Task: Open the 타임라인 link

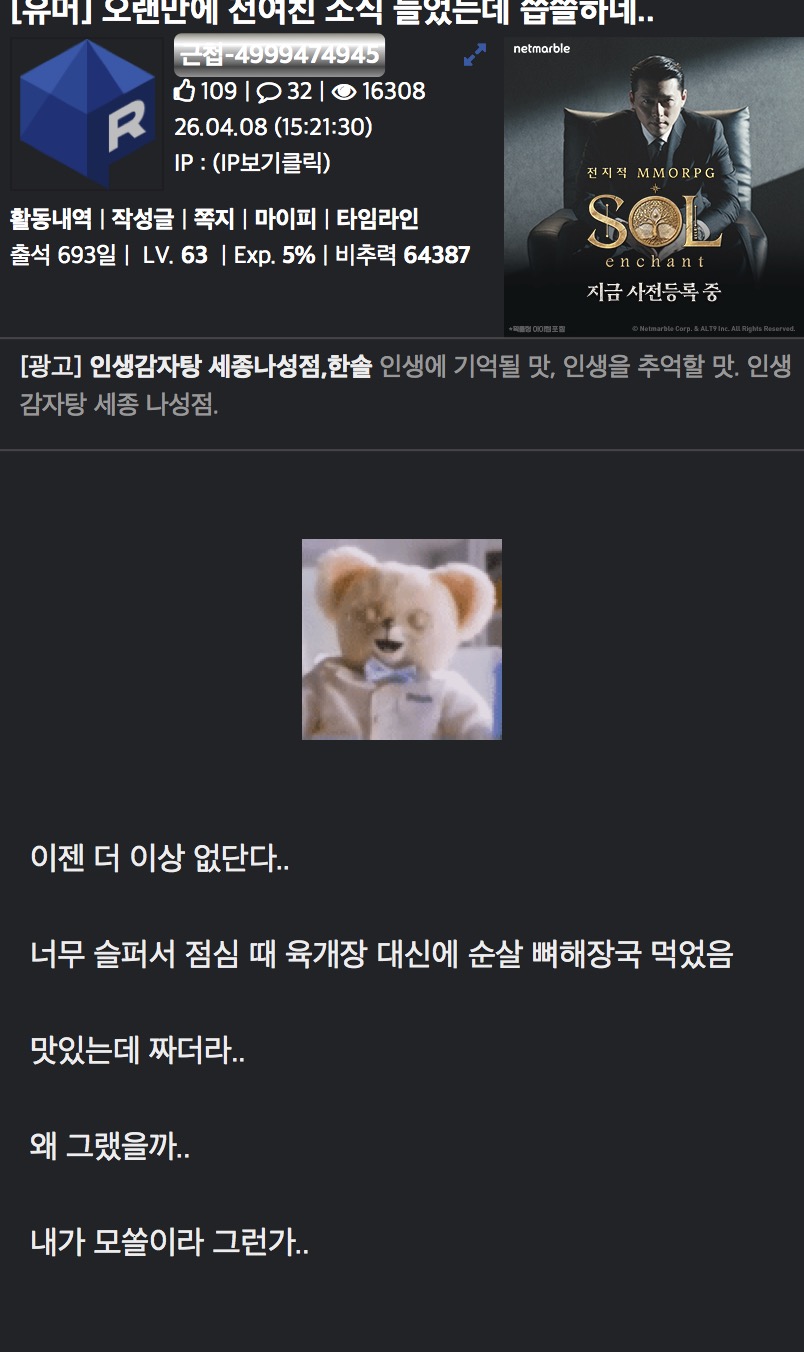Action: [377, 219]
